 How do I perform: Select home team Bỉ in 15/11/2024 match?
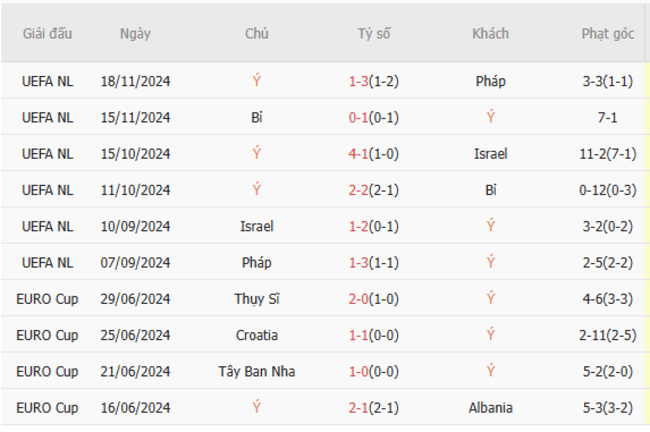[x=257, y=118]
